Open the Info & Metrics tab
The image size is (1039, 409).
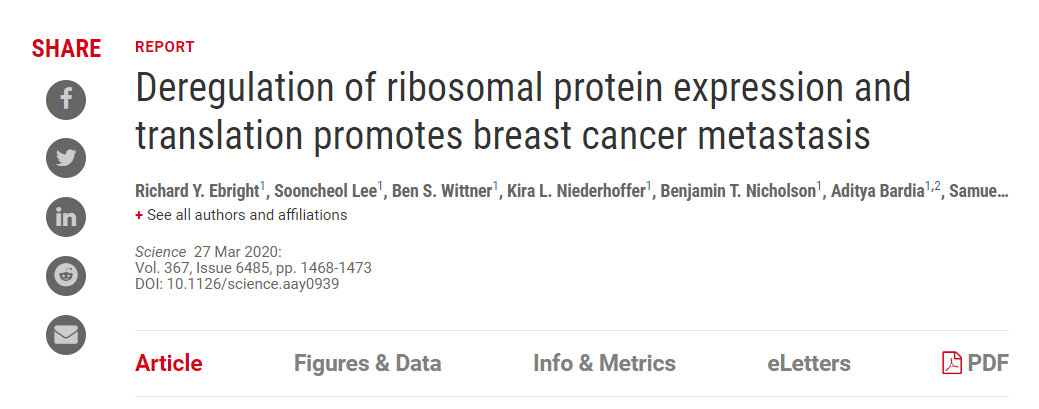click(x=604, y=363)
